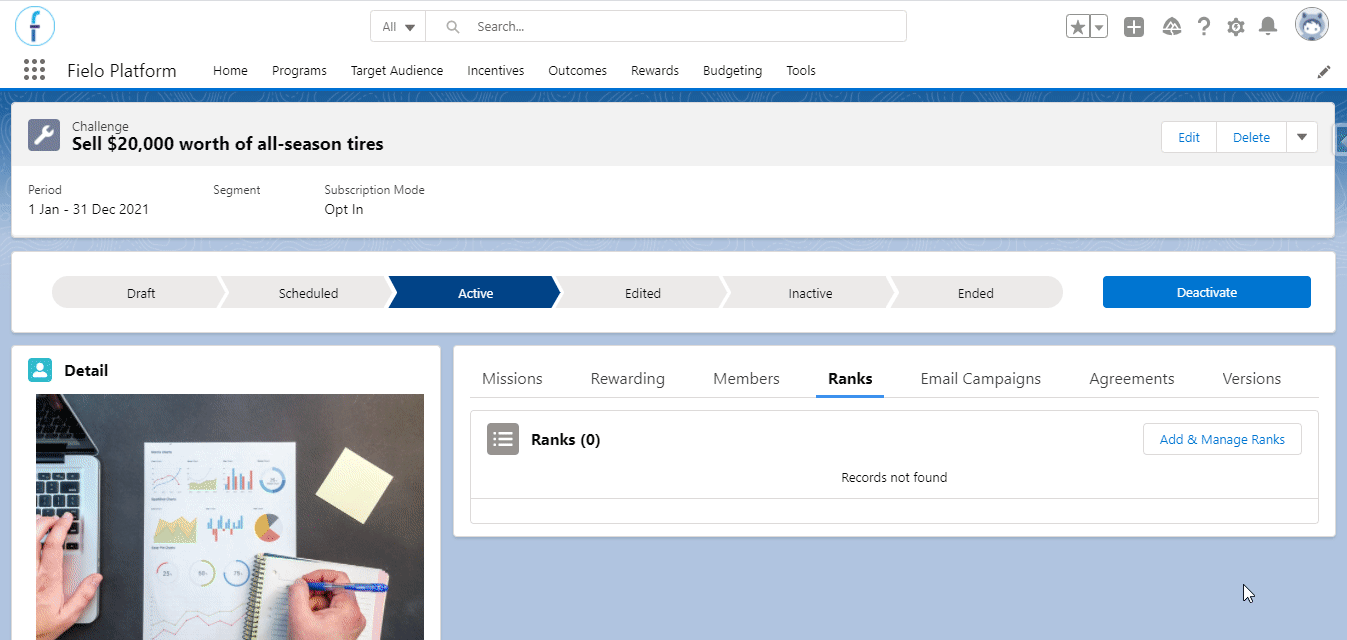
Task: Click the challenge detail image
Action: click(x=230, y=517)
